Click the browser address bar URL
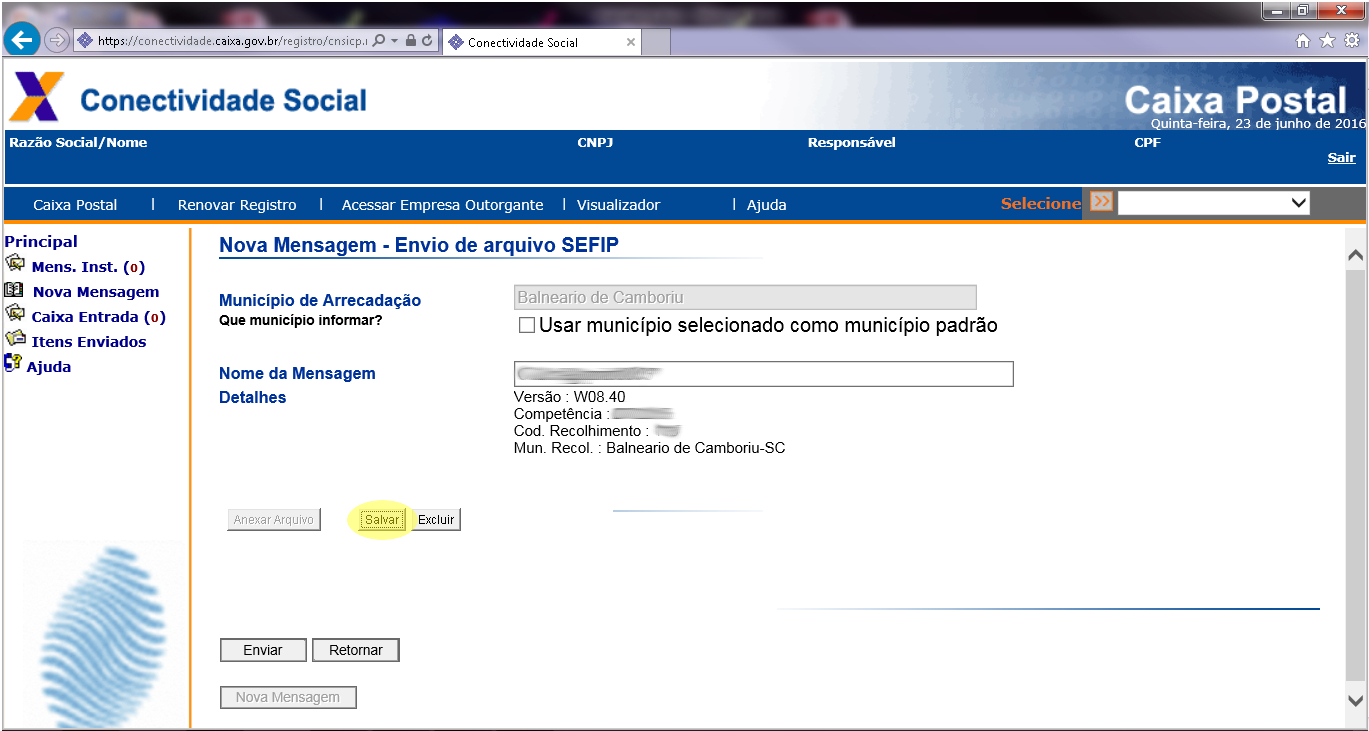This screenshot has width=1369, height=731. tap(232, 41)
